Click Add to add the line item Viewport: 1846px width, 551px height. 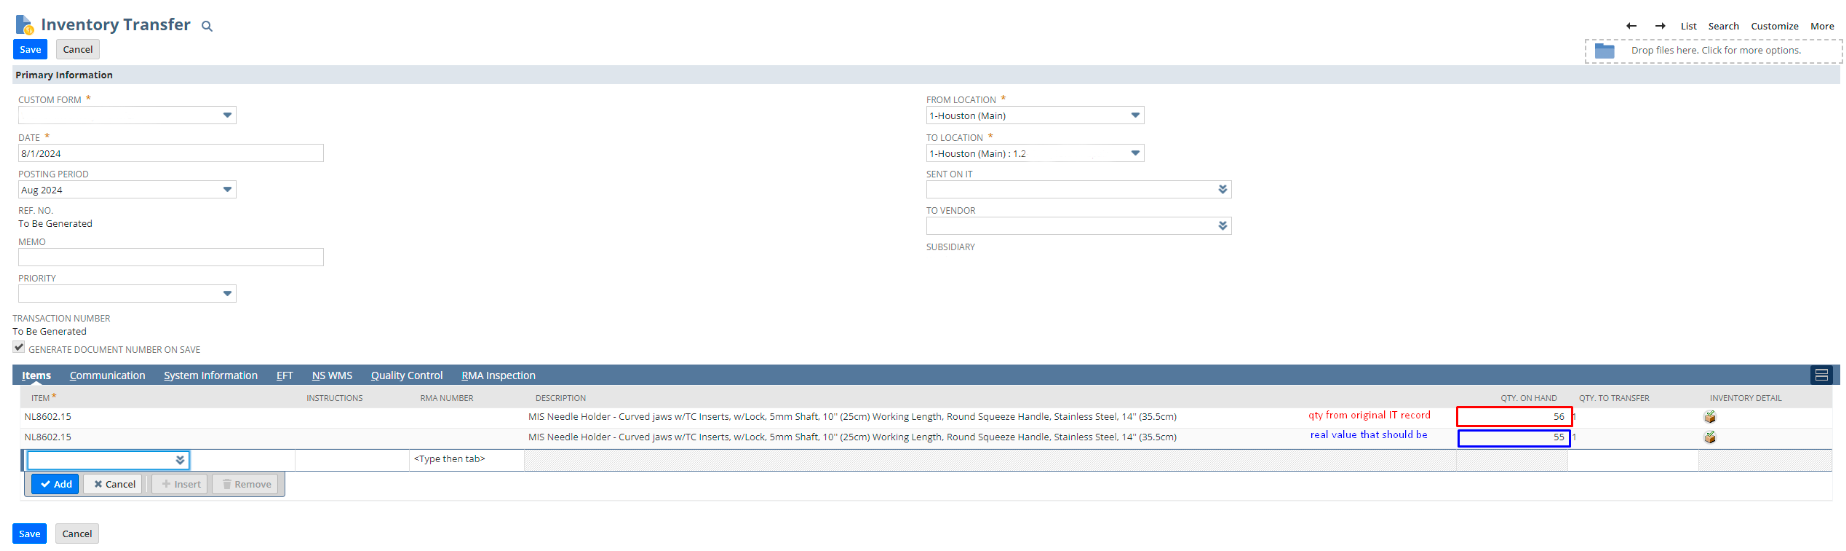click(55, 484)
